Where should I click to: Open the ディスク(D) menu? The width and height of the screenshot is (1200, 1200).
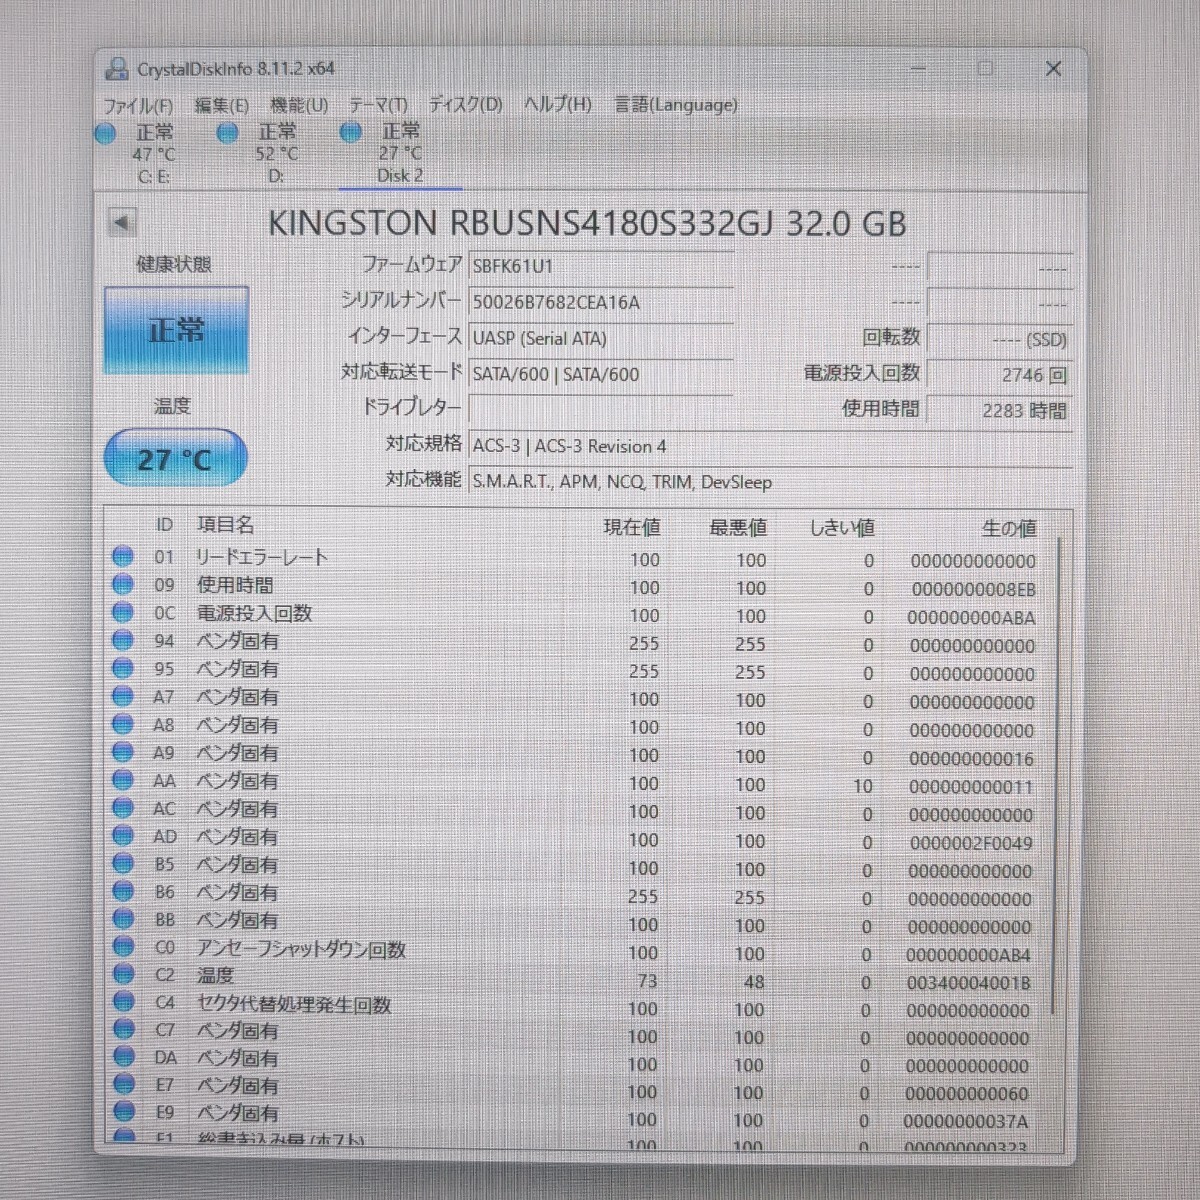click(x=465, y=105)
